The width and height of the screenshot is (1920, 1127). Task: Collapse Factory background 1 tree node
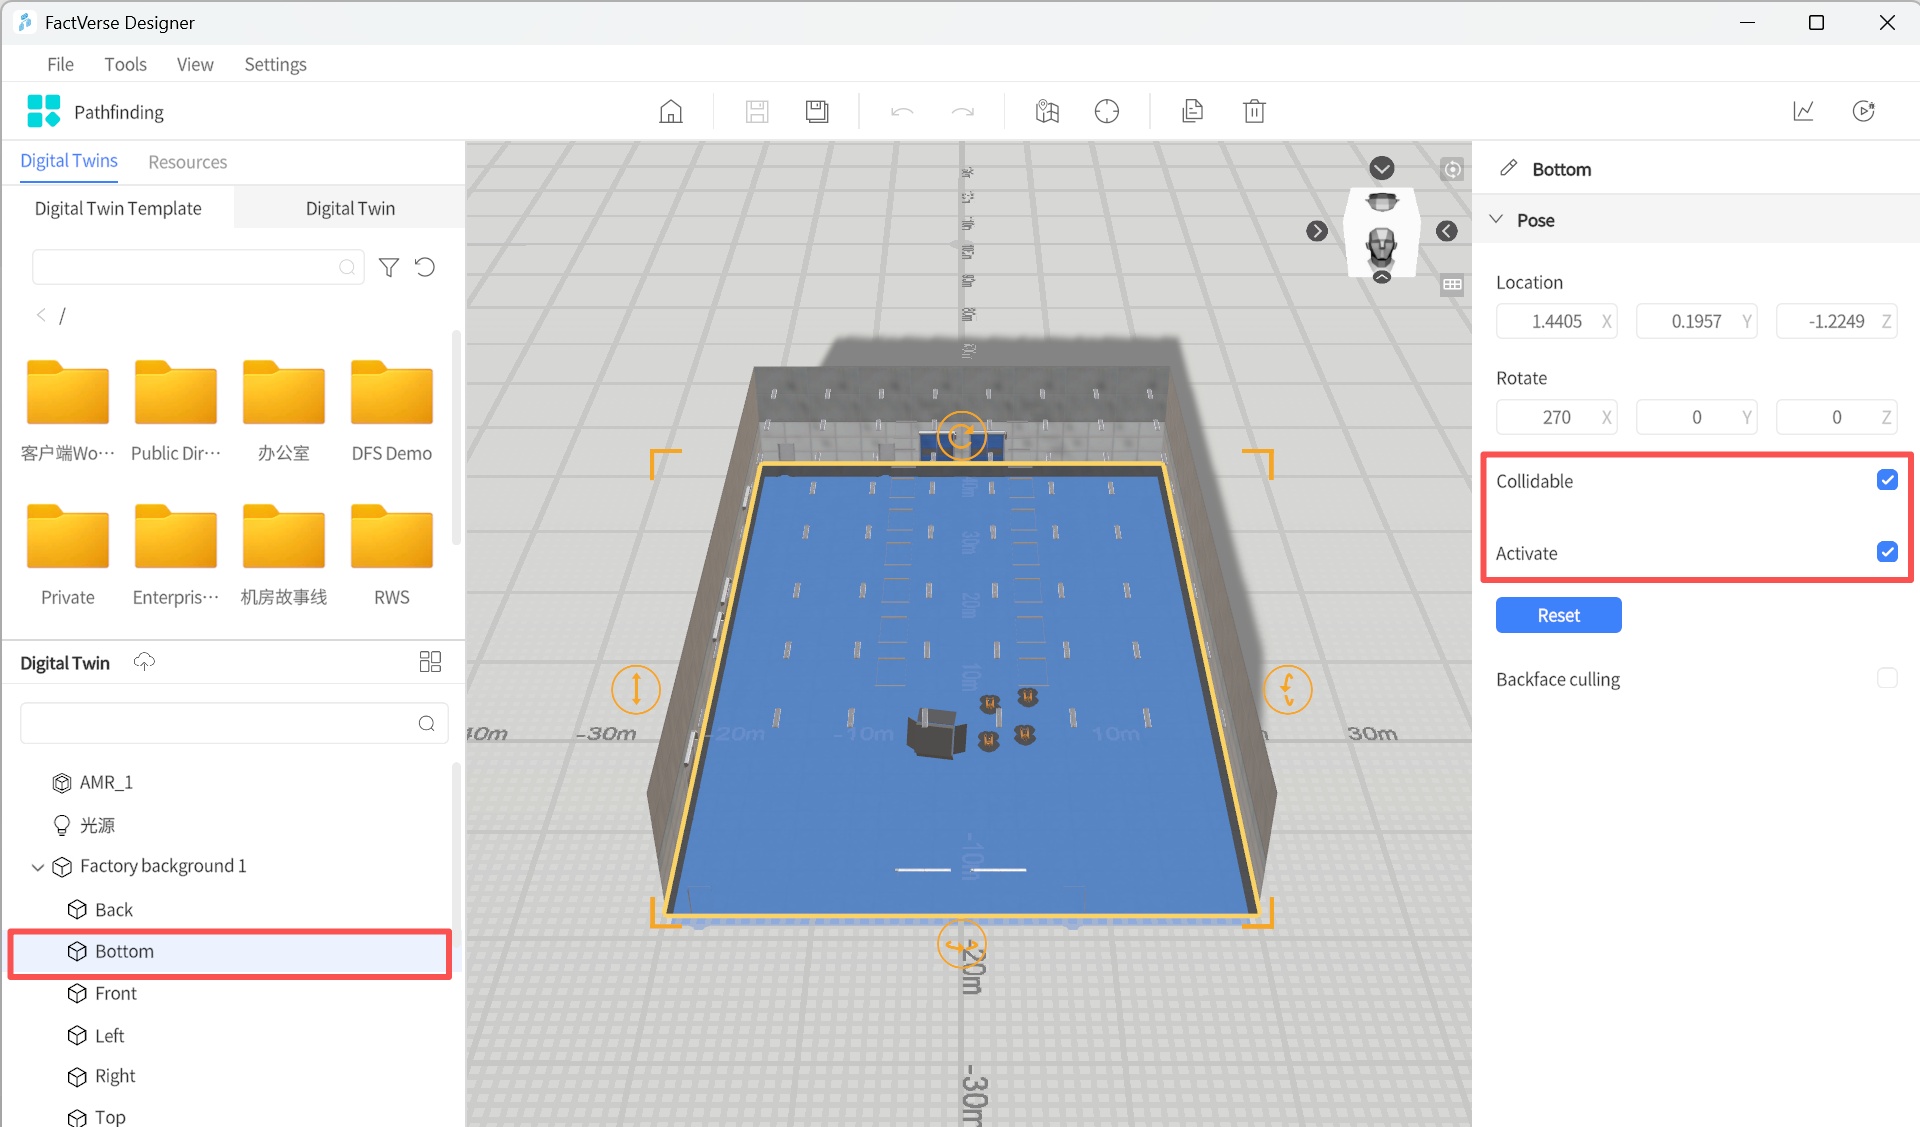tap(38, 866)
